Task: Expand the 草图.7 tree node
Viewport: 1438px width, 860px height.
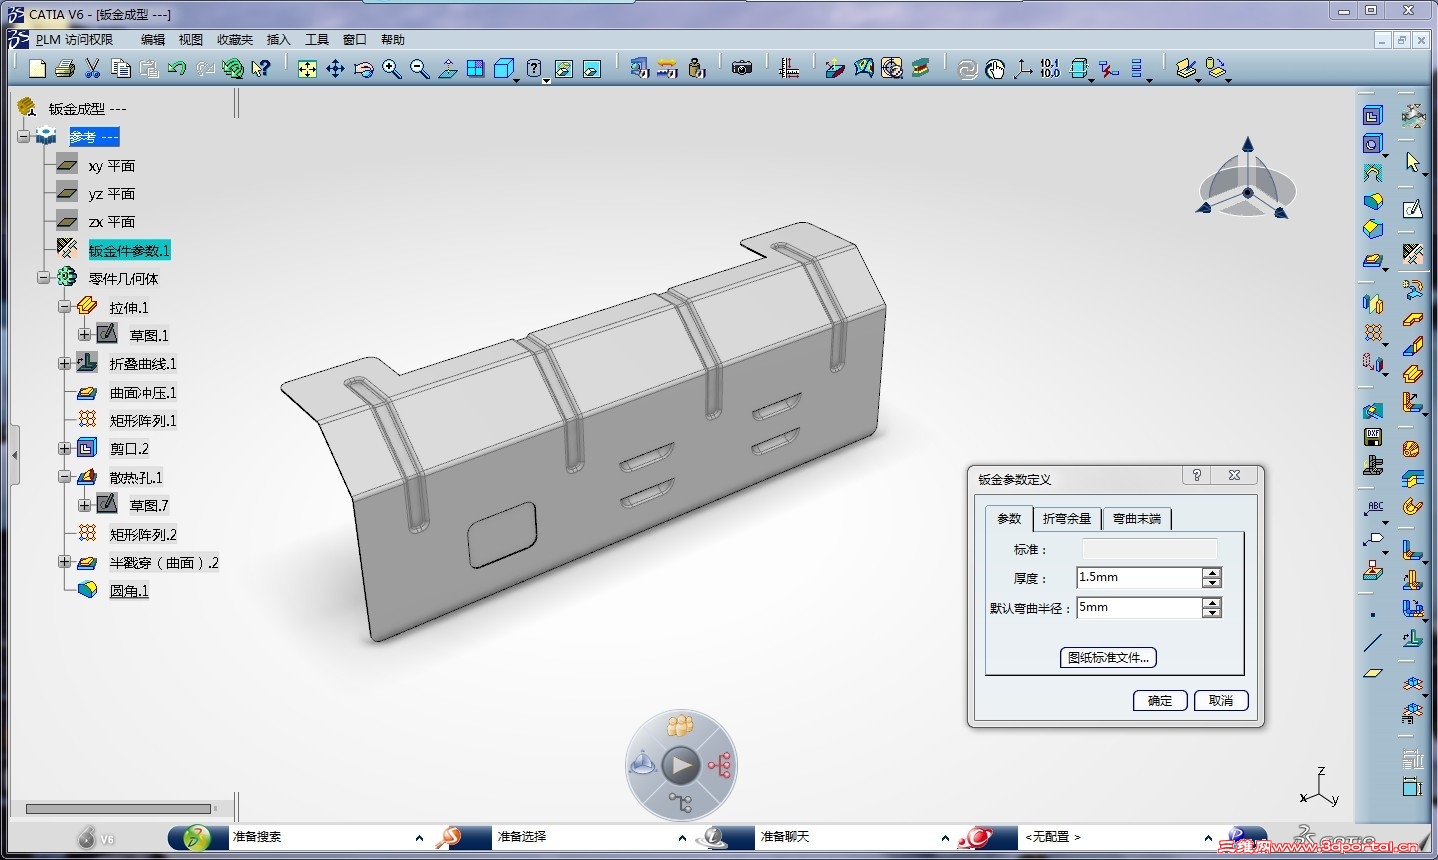Action: pyautogui.click(x=85, y=505)
